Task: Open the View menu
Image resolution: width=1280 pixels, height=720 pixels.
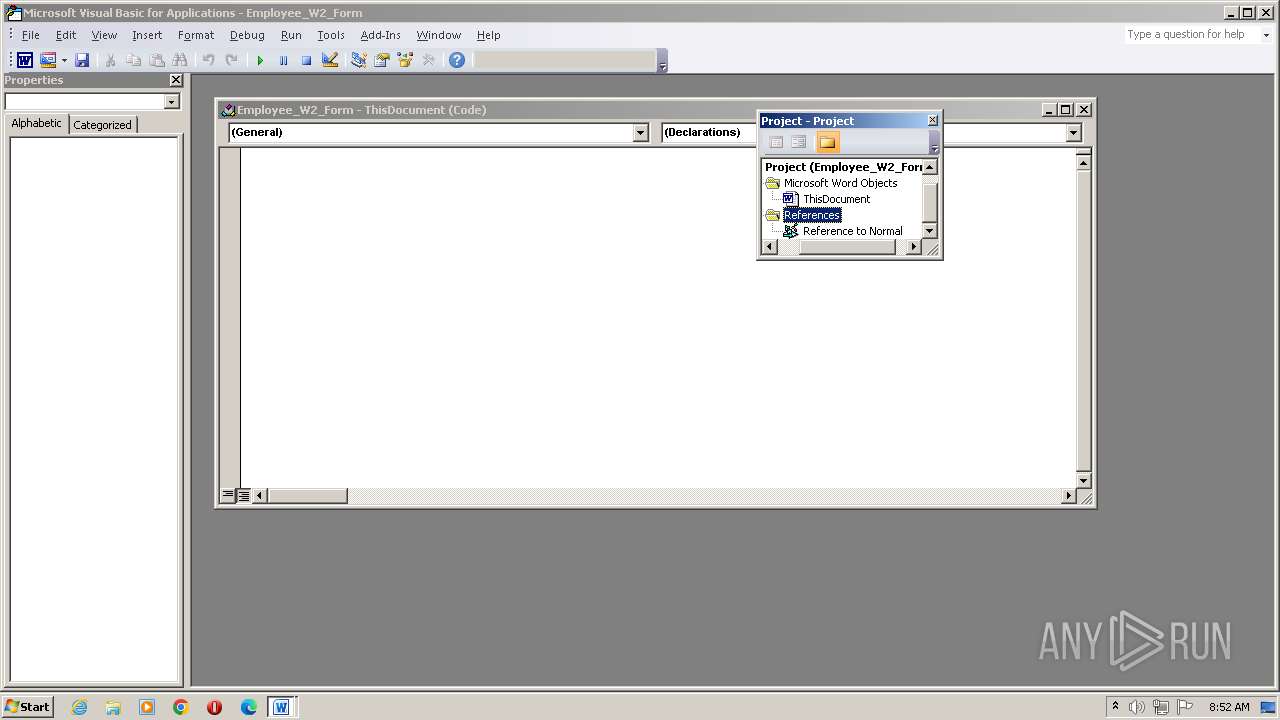Action: (x=104, y=35)
